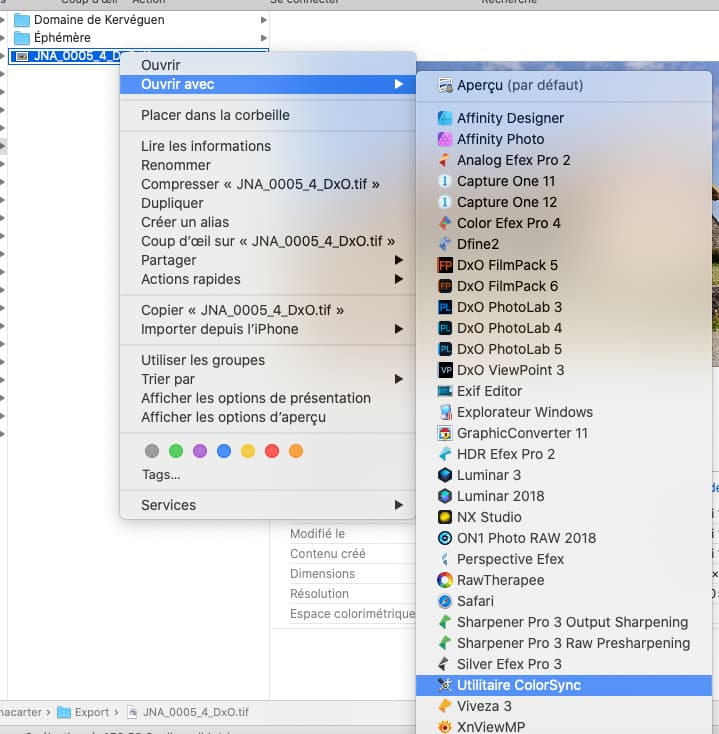
Task: Click the Affinity Designer icon
Action: tap(445, 118)
